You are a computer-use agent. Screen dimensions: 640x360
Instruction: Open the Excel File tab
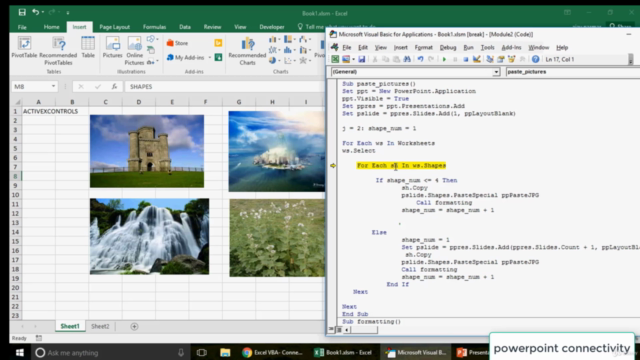(x=22, y=27)
